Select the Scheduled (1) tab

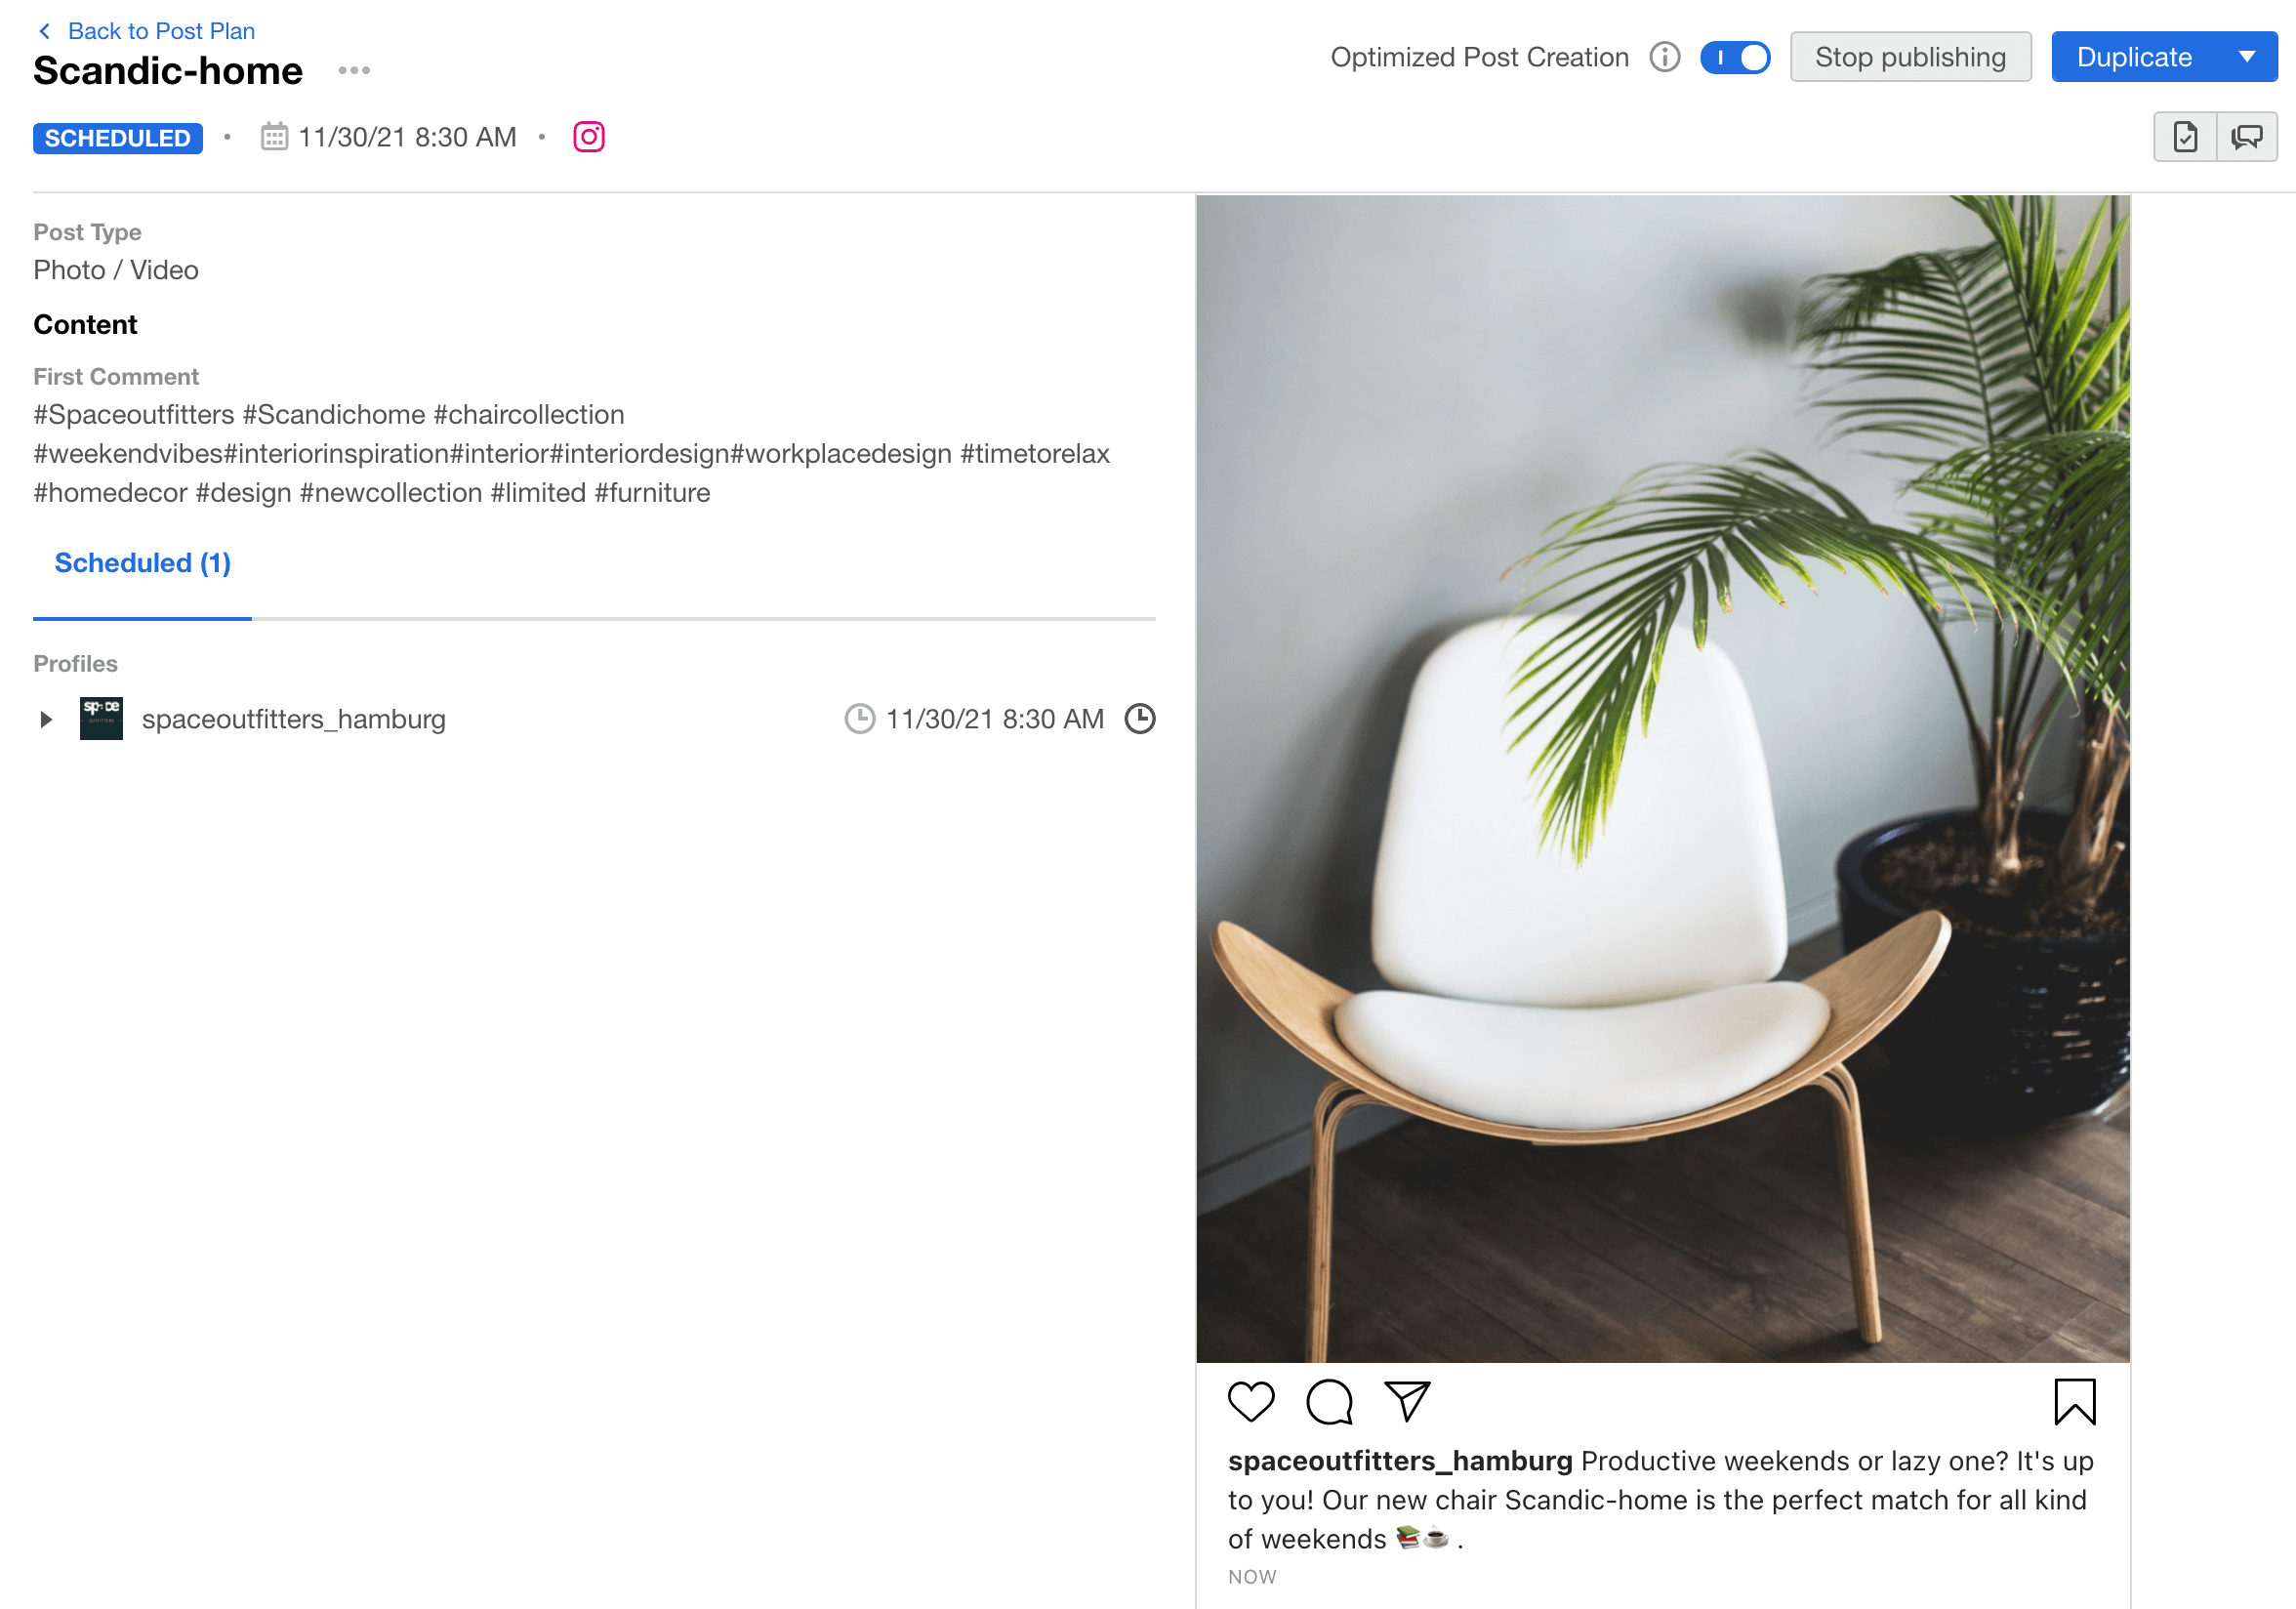tap(142, 563)
